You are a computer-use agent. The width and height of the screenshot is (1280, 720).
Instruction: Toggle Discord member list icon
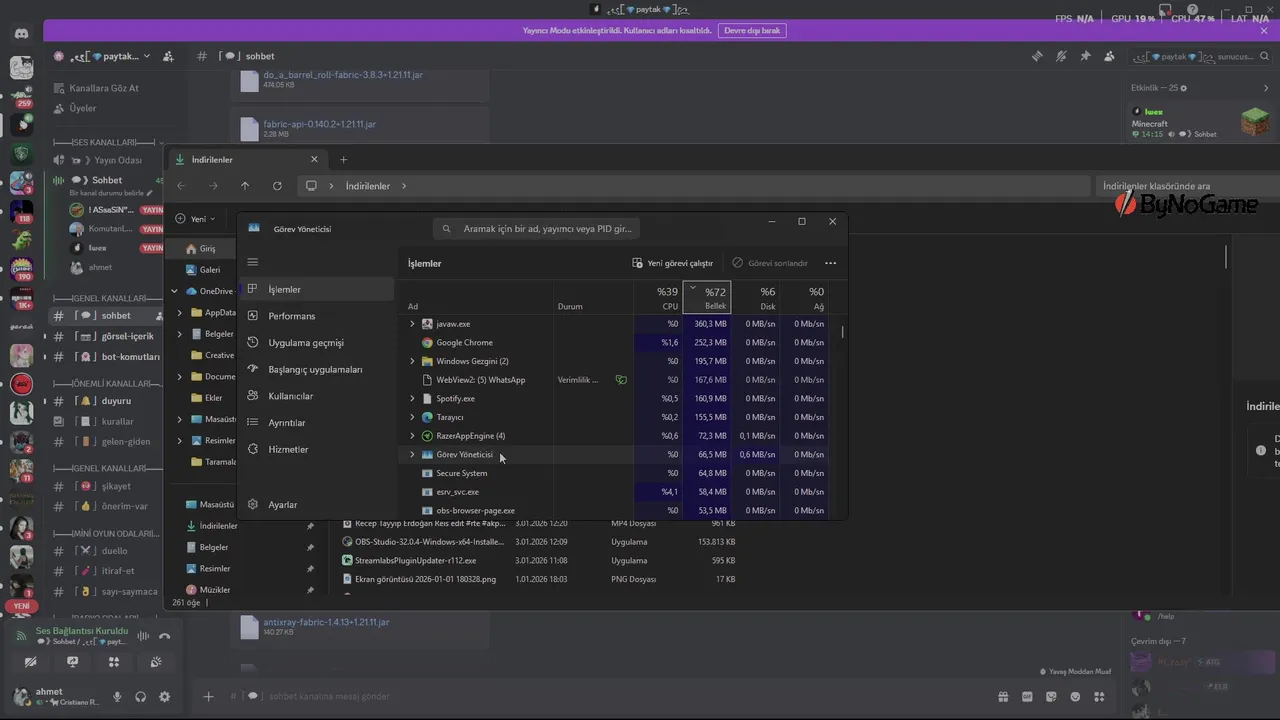click(1109, 56)
